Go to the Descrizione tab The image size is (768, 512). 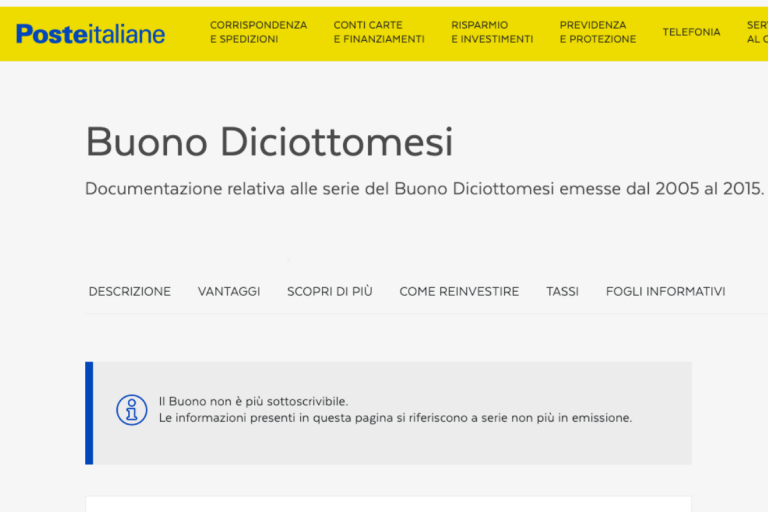point(130,292)
